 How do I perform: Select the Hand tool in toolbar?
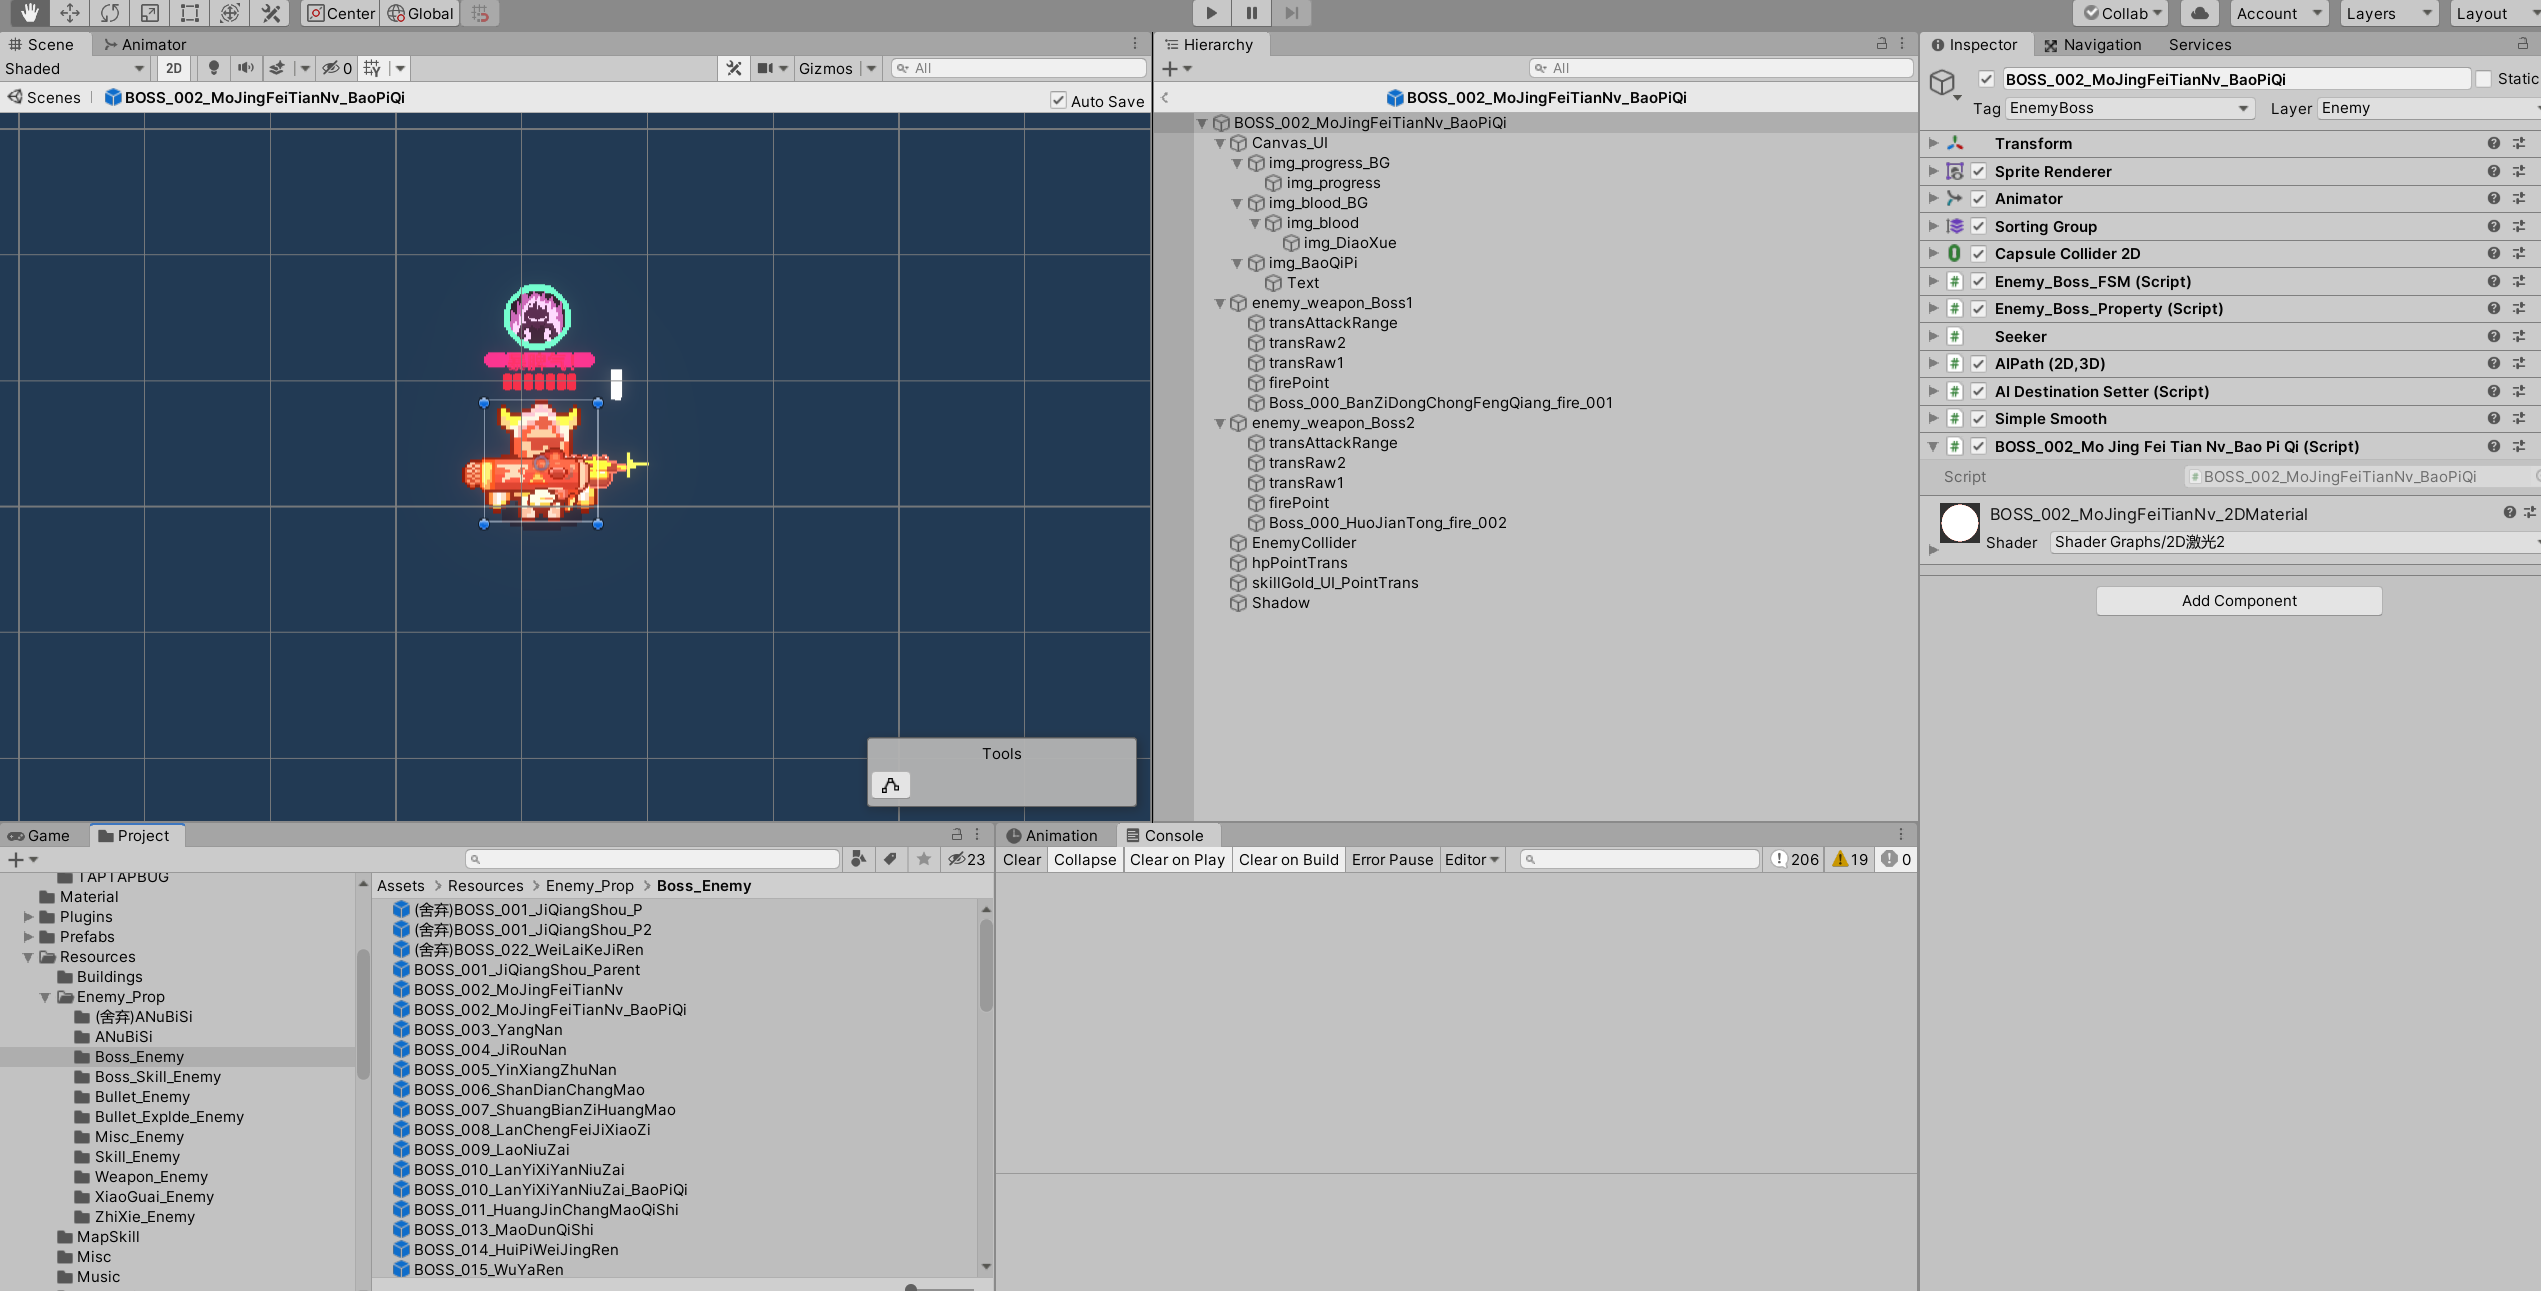29,13
